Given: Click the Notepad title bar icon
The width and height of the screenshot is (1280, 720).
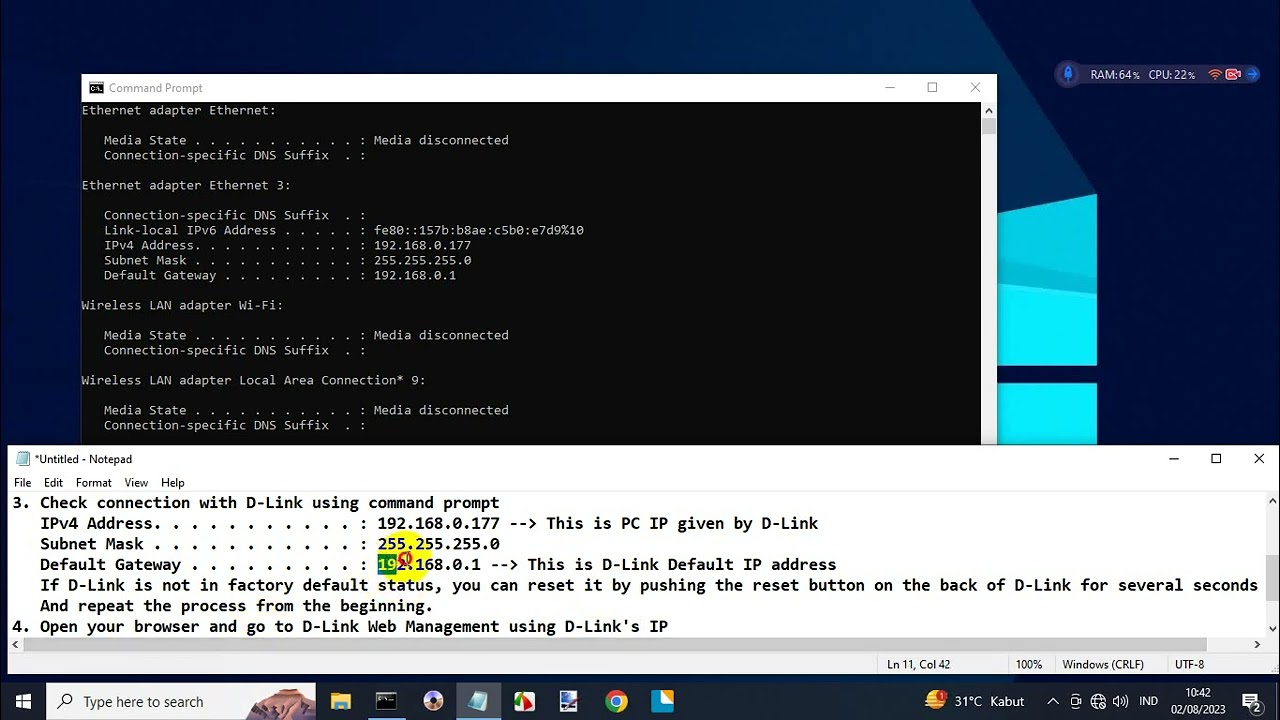Looking at the screenshot, I should point(23,459).
